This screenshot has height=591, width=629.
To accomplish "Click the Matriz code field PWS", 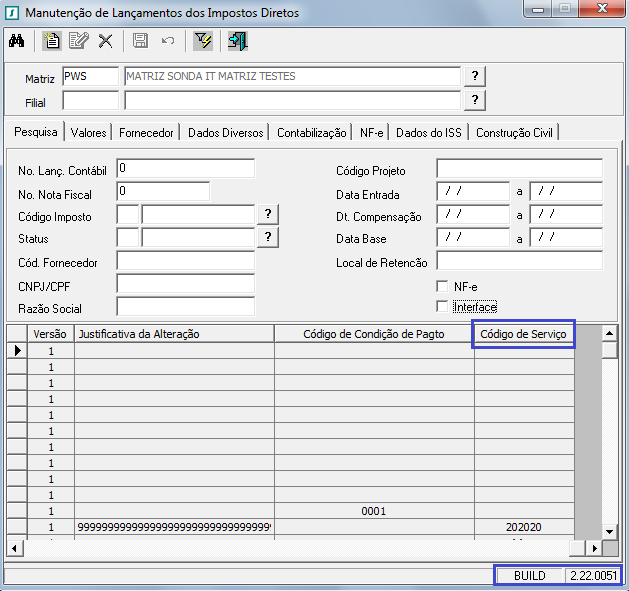I will (91, 76).
